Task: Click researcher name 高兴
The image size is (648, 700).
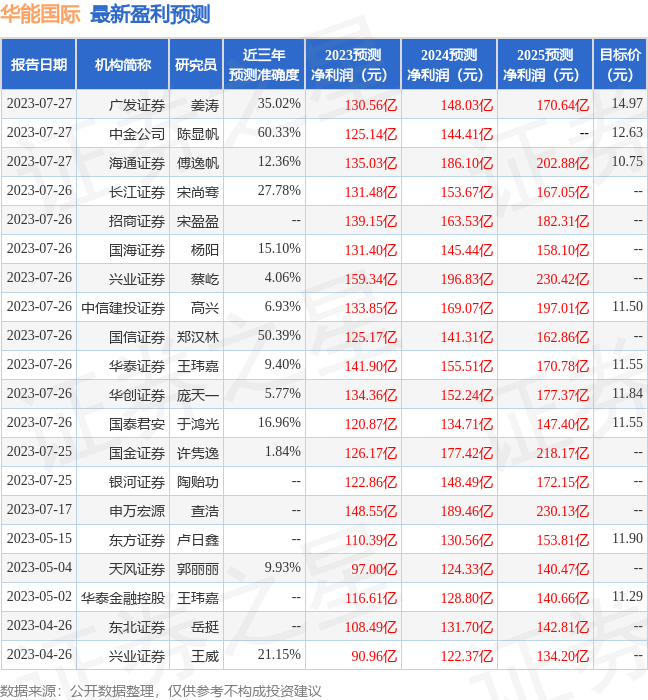Action: coord(205,308)
